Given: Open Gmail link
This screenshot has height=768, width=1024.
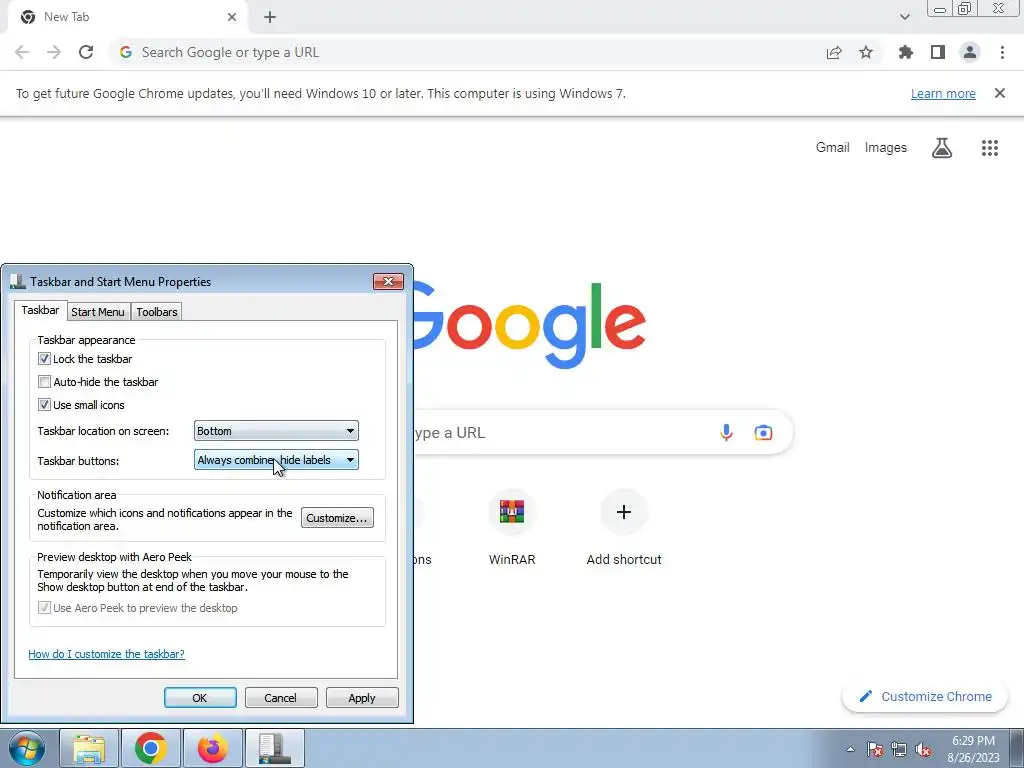Looking at the screenshot, I should click(833, 148).
